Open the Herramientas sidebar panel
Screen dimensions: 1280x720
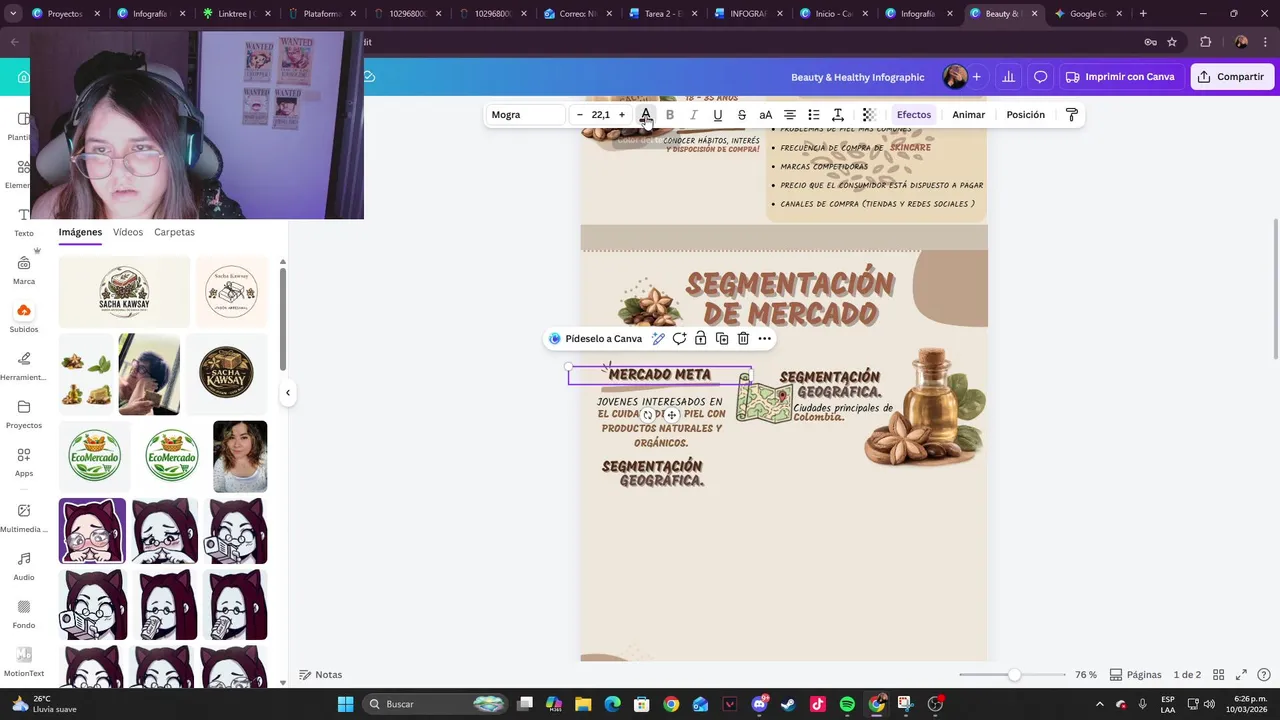coord(24,366)
